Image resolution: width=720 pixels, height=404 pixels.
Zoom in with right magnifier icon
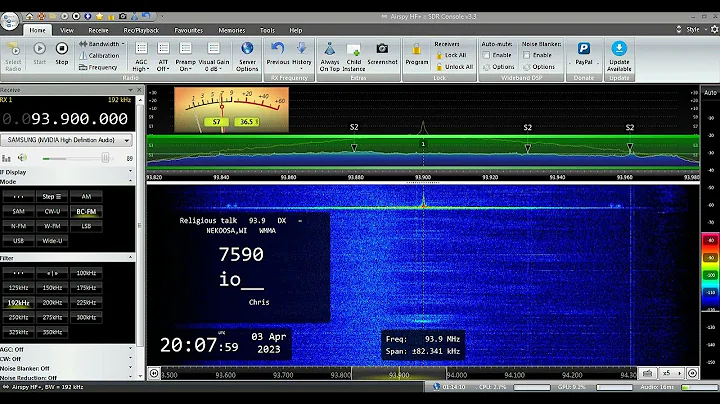click(692, 373)
